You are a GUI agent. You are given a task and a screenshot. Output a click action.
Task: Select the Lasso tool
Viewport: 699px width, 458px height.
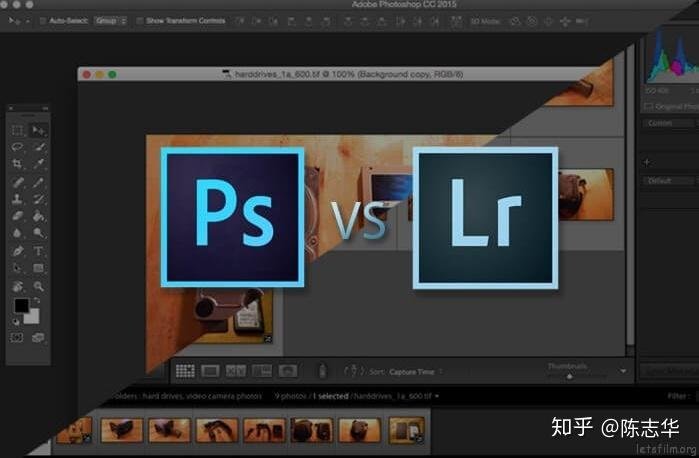pyautogui.click(x=17, y=147)
